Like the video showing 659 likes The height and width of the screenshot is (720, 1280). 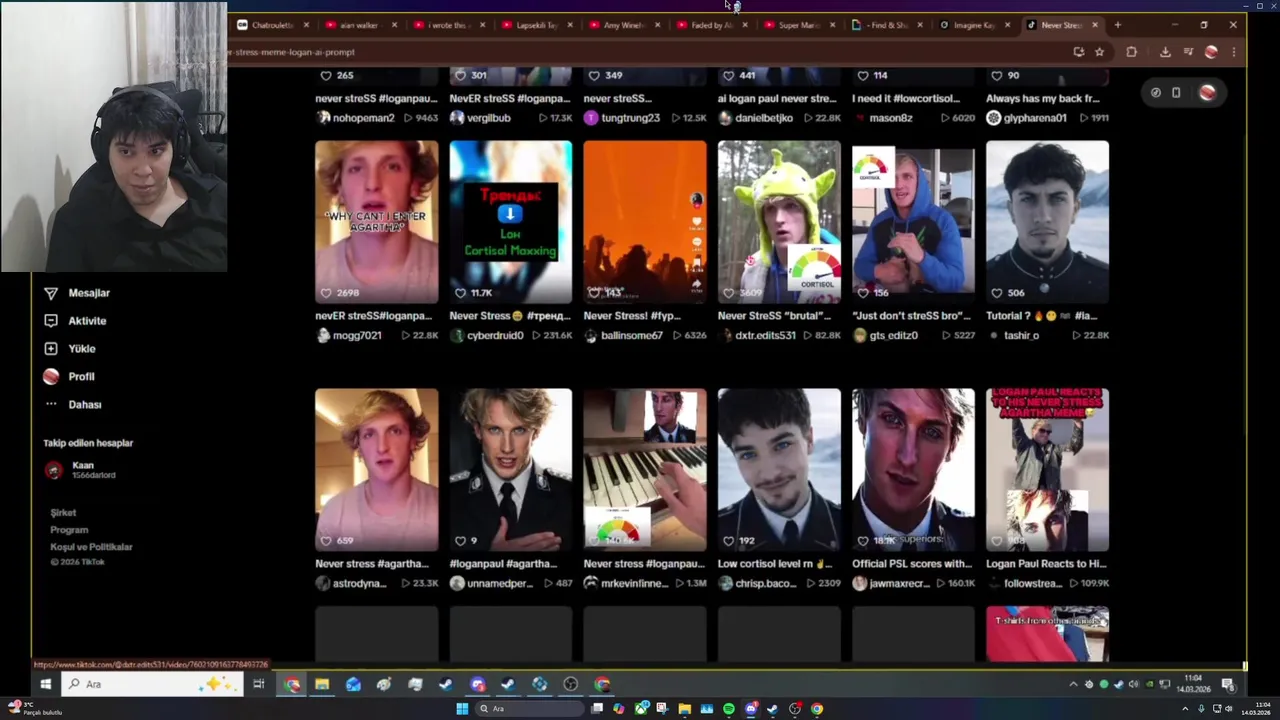pyautogui.click(x=326, y=541)
